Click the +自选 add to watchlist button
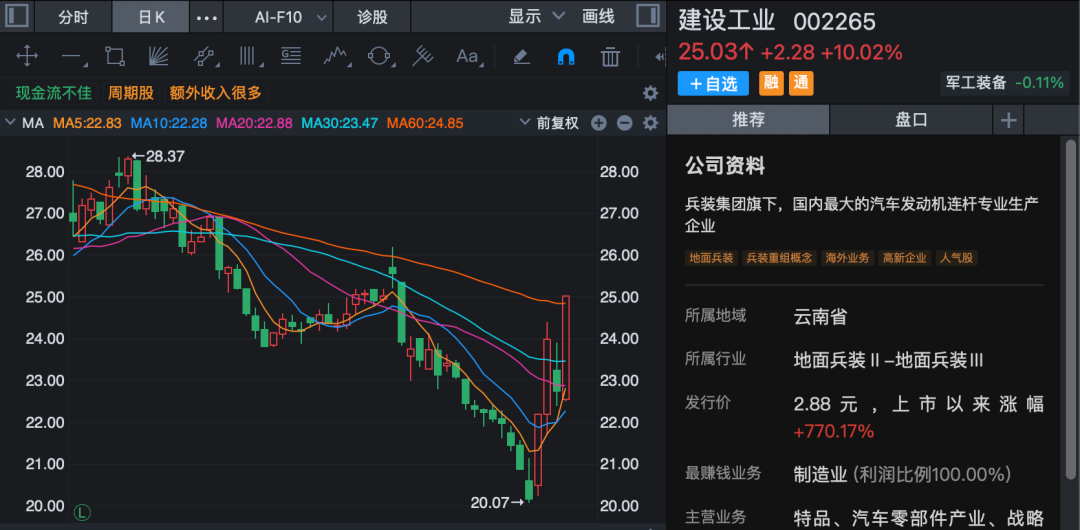The height and width of the screenshot is (530, 1080). click(713, 84)
